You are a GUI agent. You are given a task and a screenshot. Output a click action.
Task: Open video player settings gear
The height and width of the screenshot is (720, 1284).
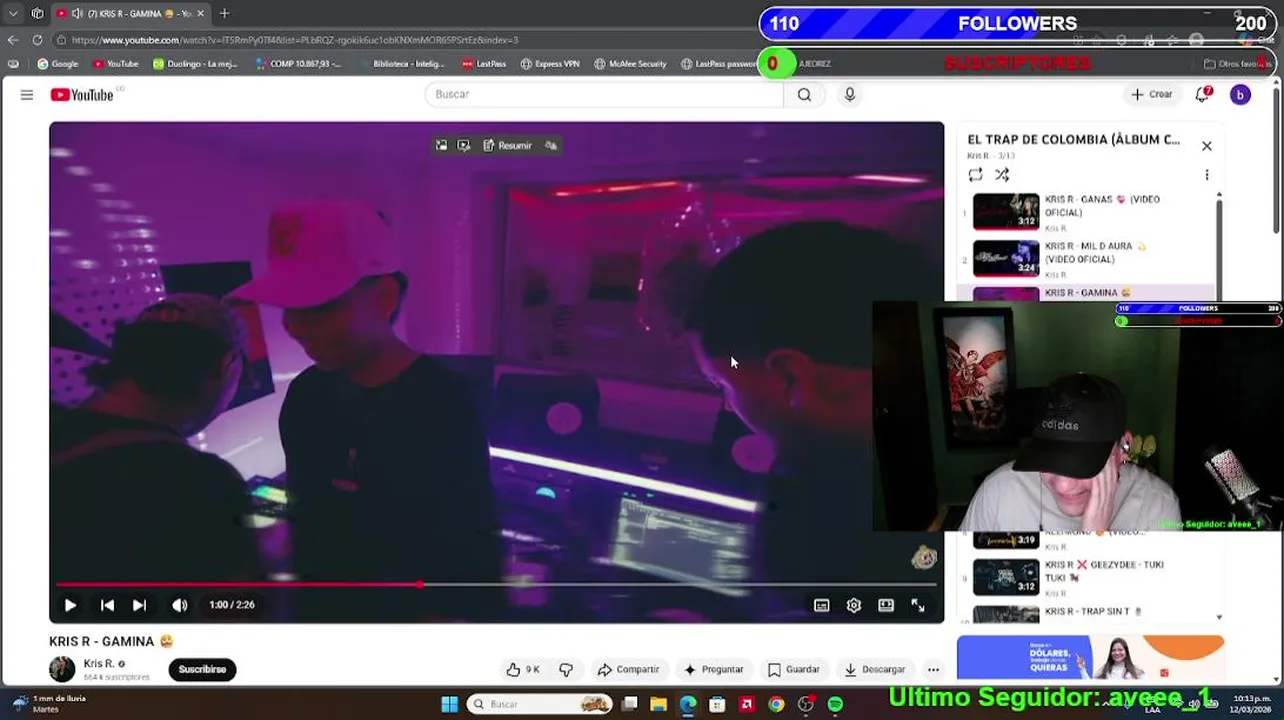[853, 605]
